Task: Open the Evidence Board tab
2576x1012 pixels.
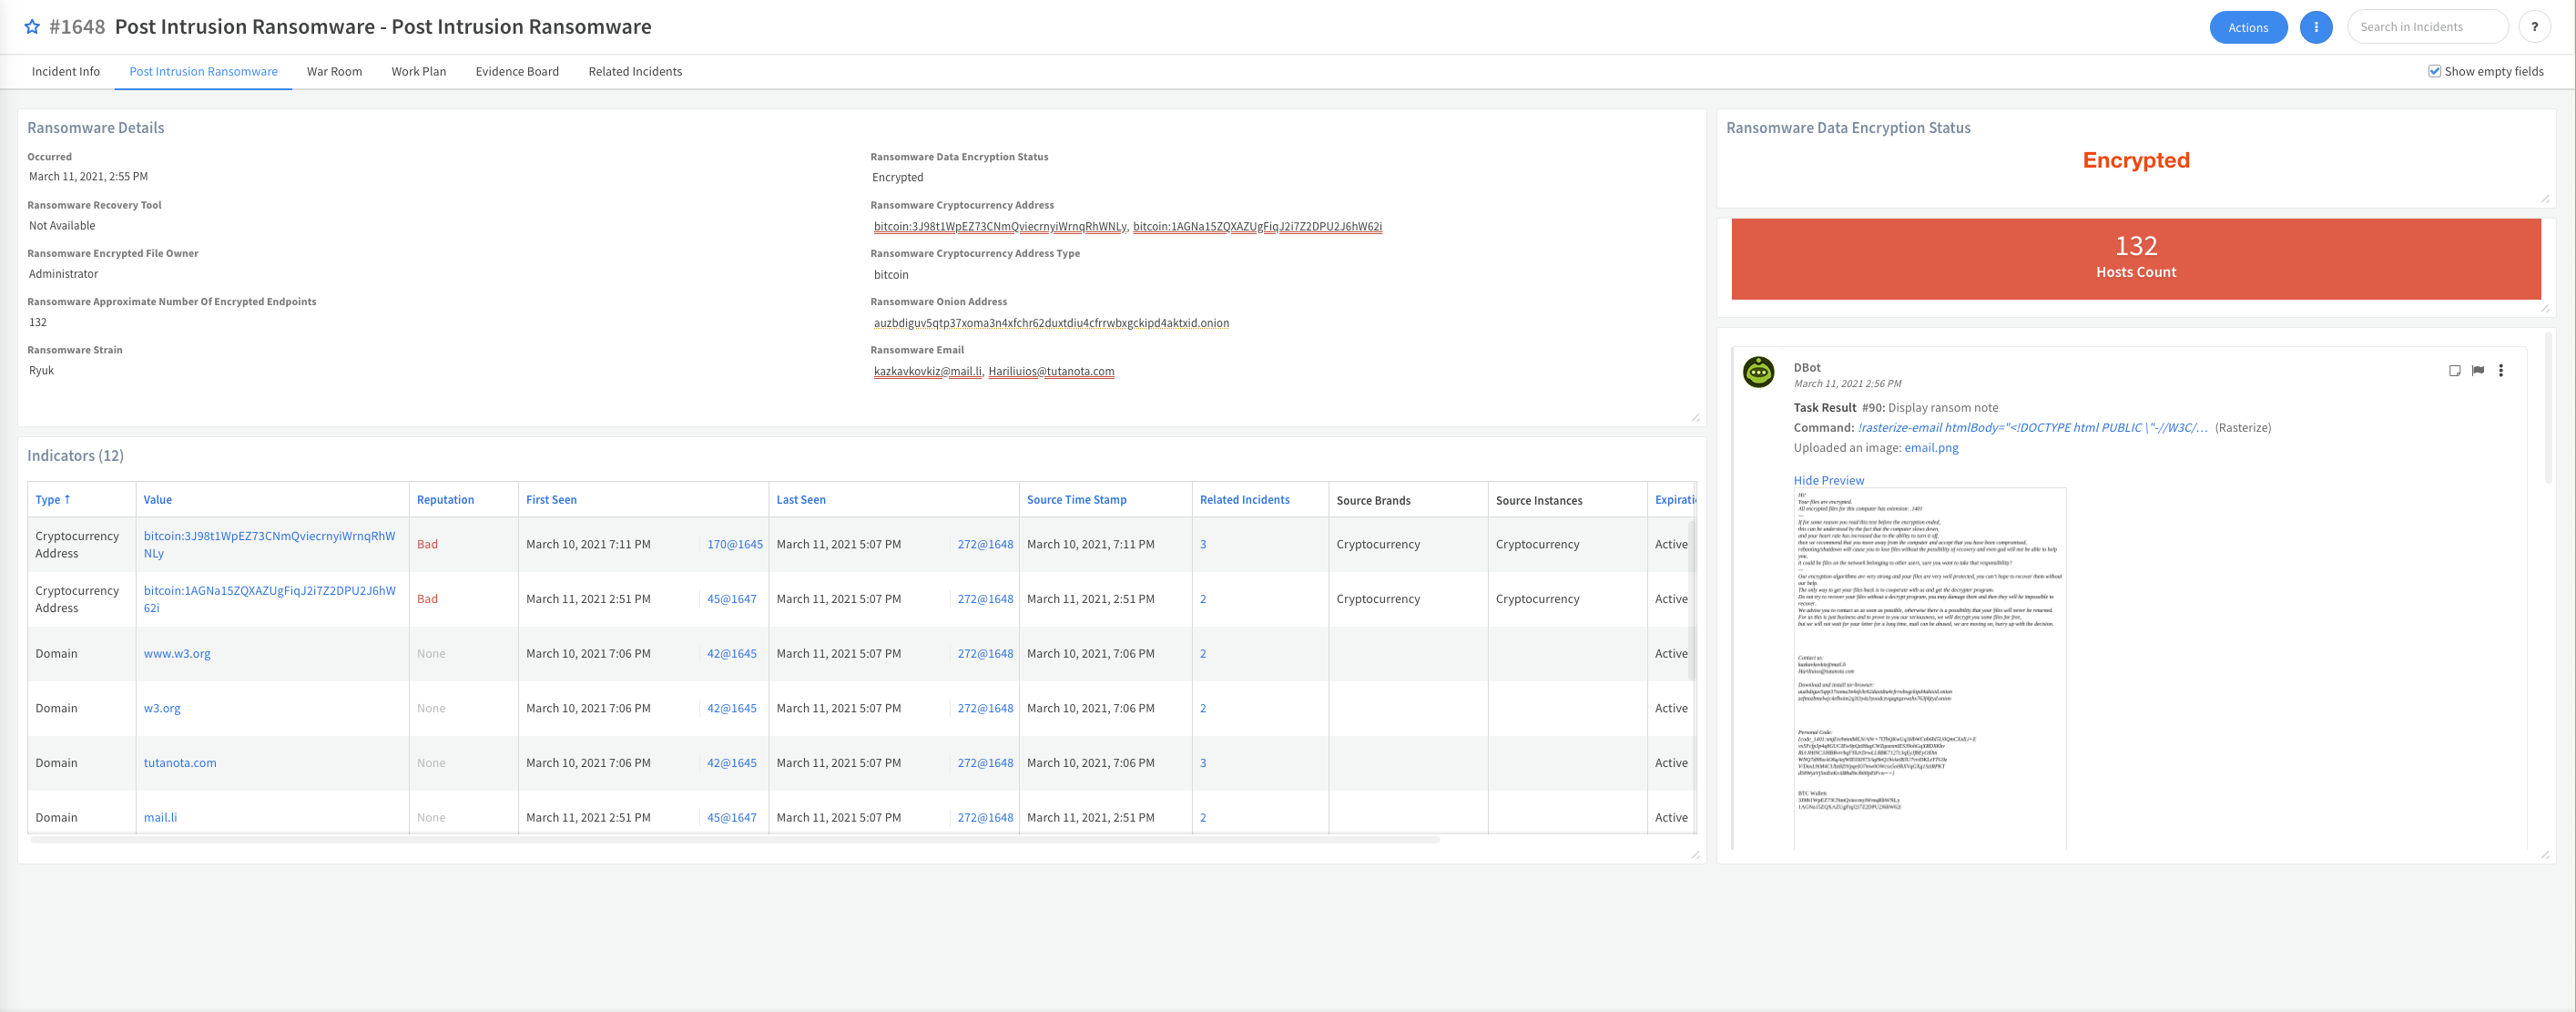Action: [516, 71]
